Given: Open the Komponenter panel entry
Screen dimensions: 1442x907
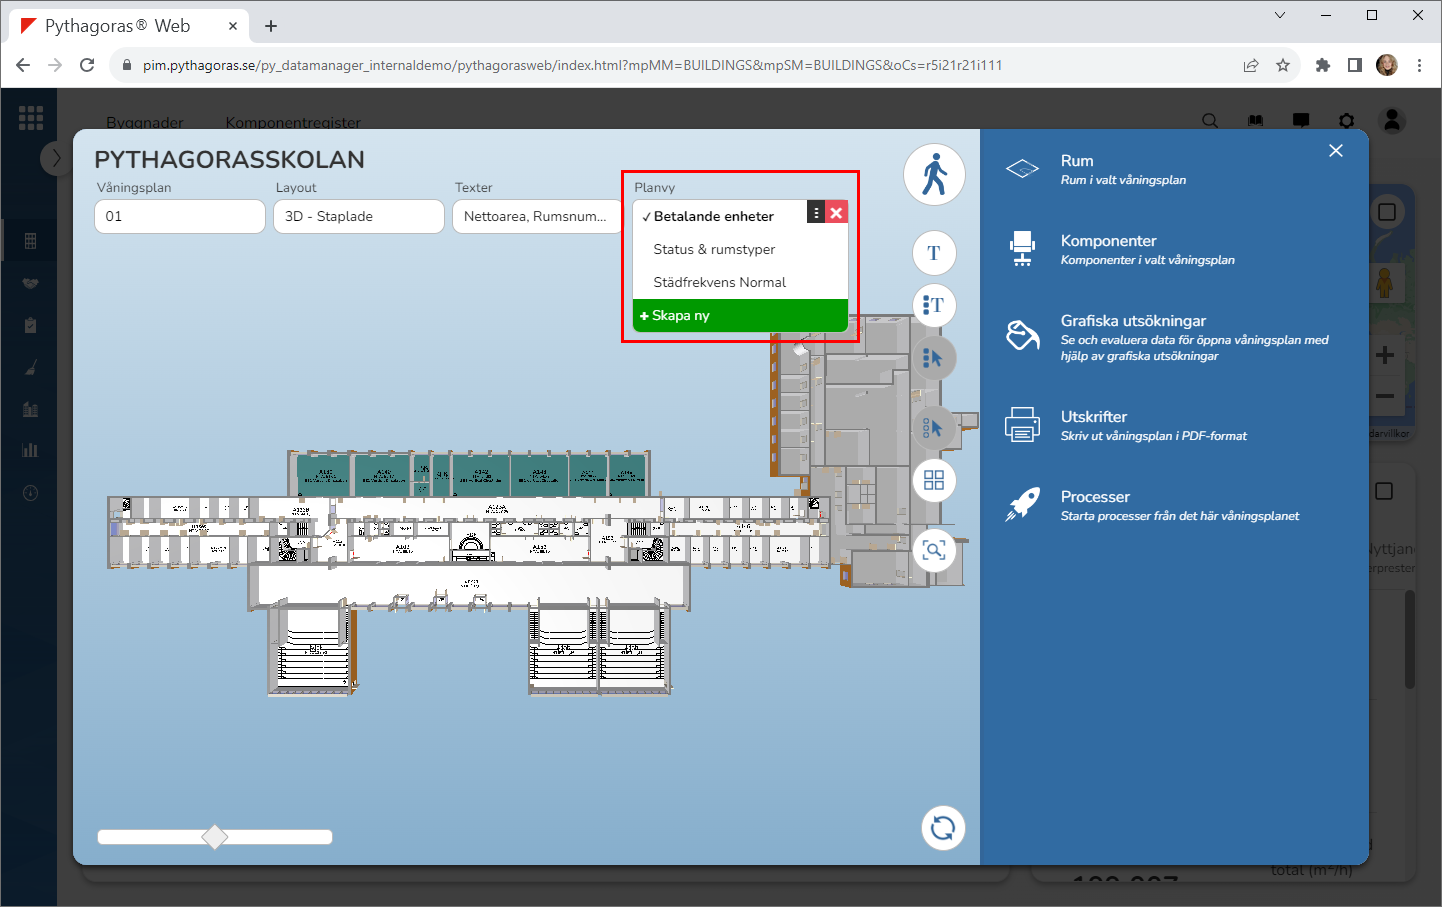Looking at the screenshot, I should 1108,249.
